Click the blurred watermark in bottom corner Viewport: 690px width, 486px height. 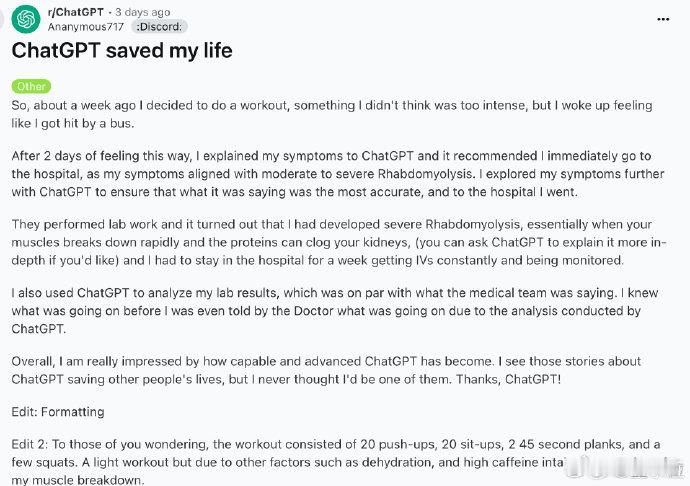625,467
